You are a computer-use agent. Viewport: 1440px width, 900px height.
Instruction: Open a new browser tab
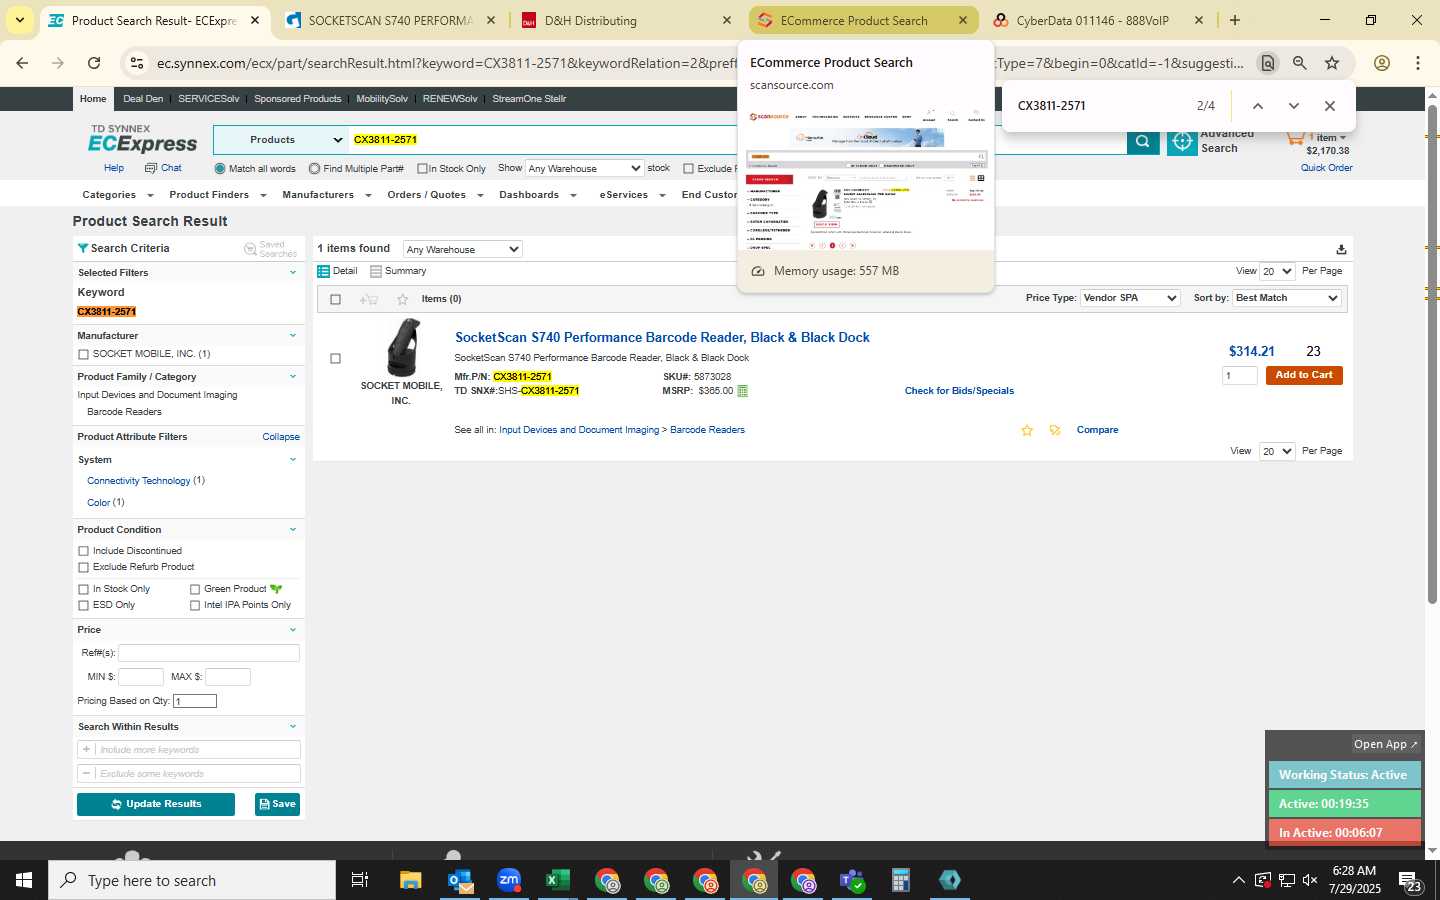pos(1235,20)
